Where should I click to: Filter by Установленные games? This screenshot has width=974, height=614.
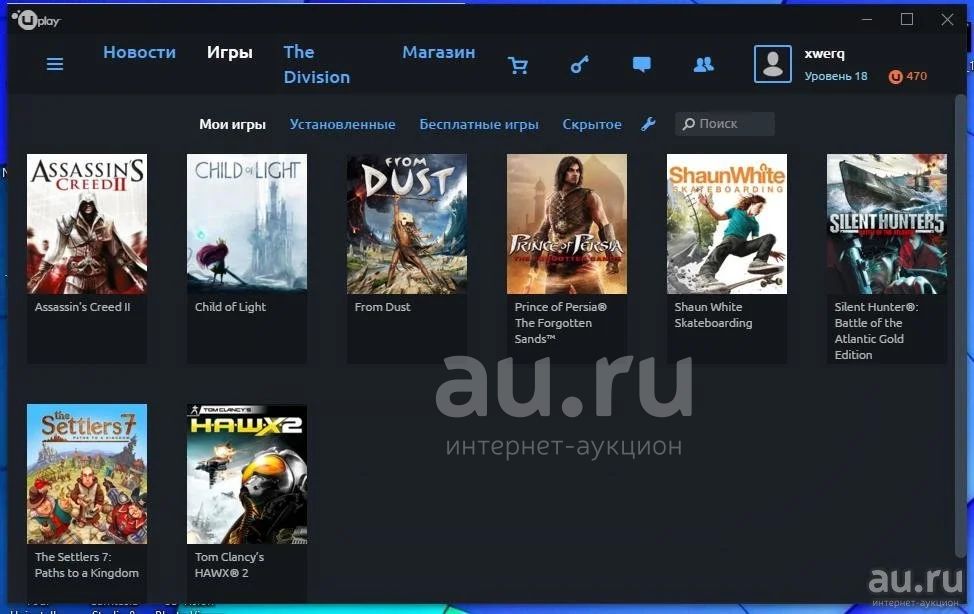(342, 124)
